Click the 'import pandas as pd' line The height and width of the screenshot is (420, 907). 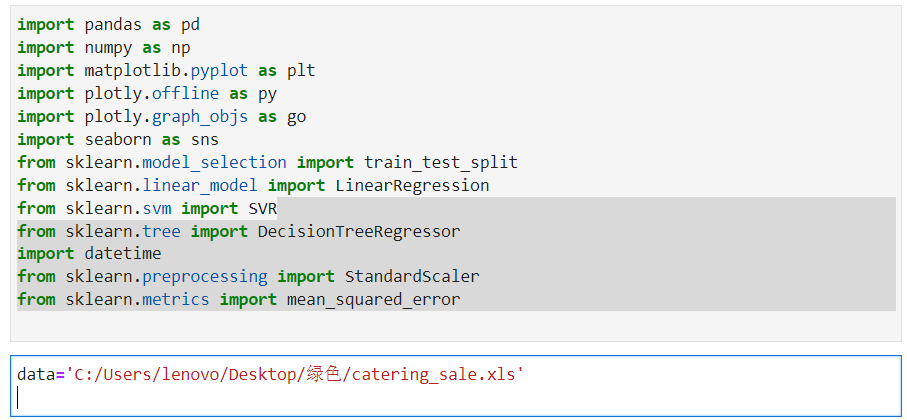coord(109,24)
